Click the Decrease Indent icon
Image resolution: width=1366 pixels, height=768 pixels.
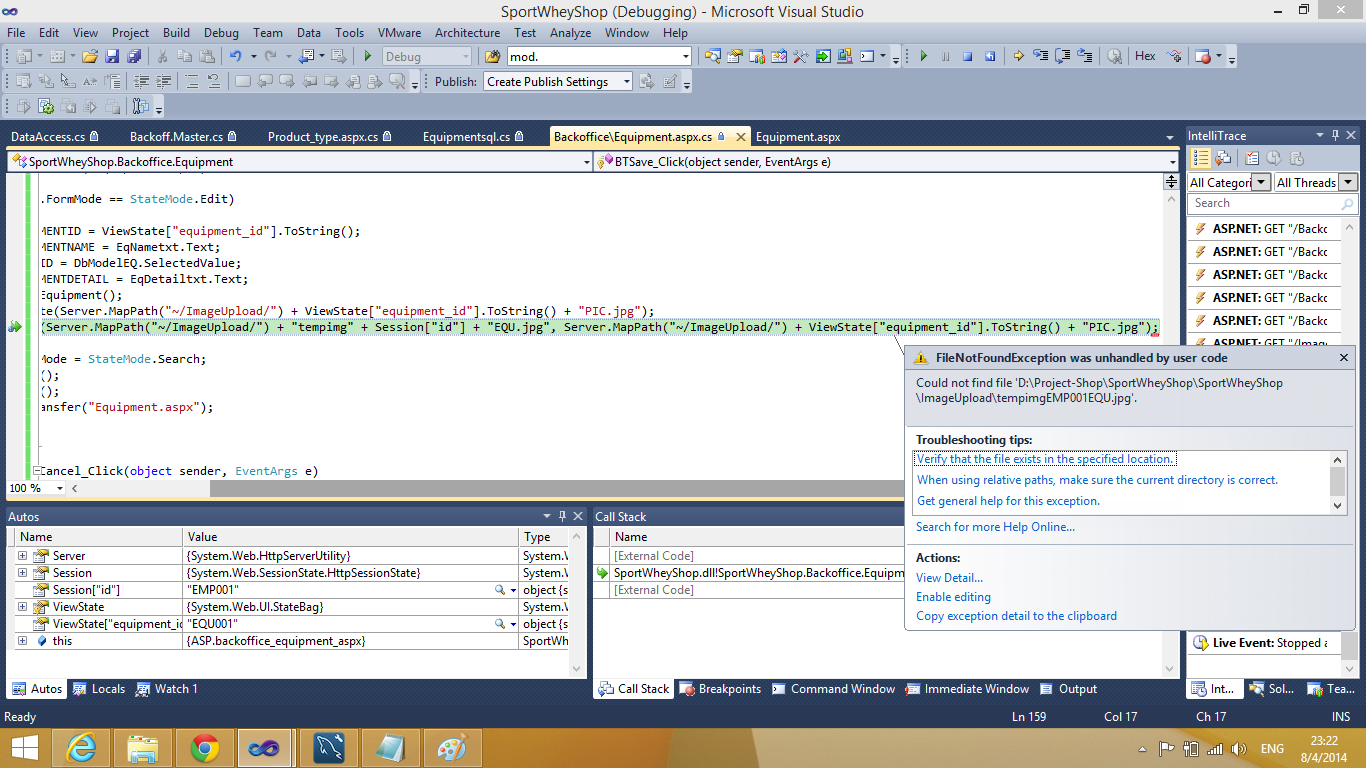tap(141, 82)
